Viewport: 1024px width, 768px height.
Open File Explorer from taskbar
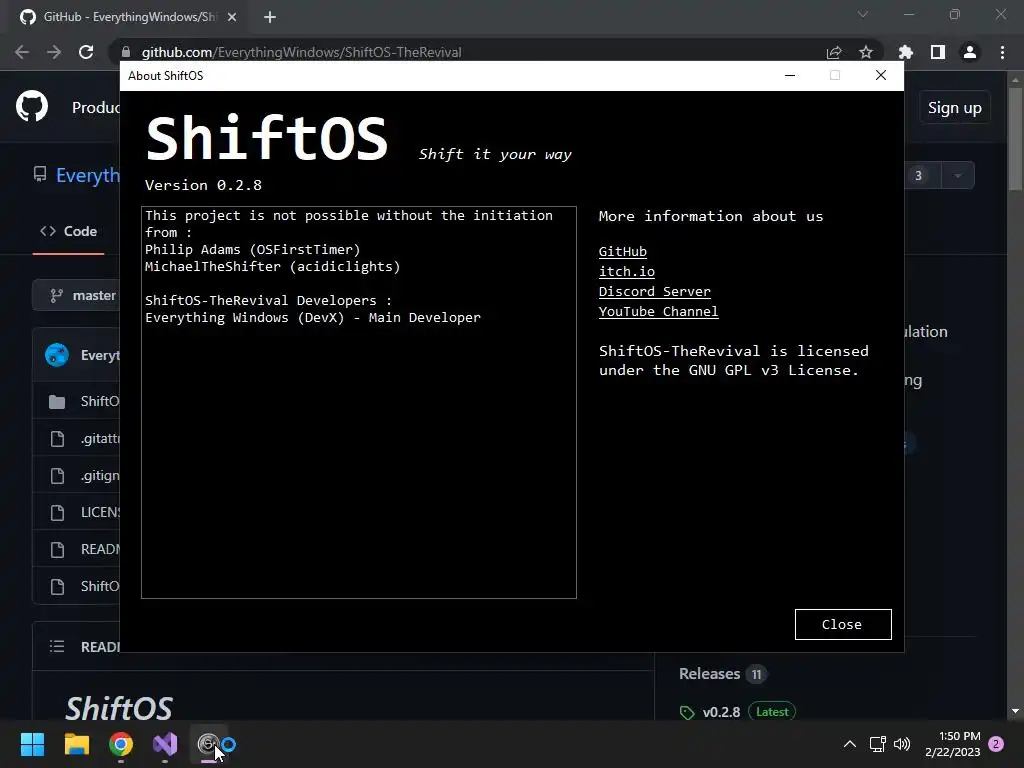(76, 744)
